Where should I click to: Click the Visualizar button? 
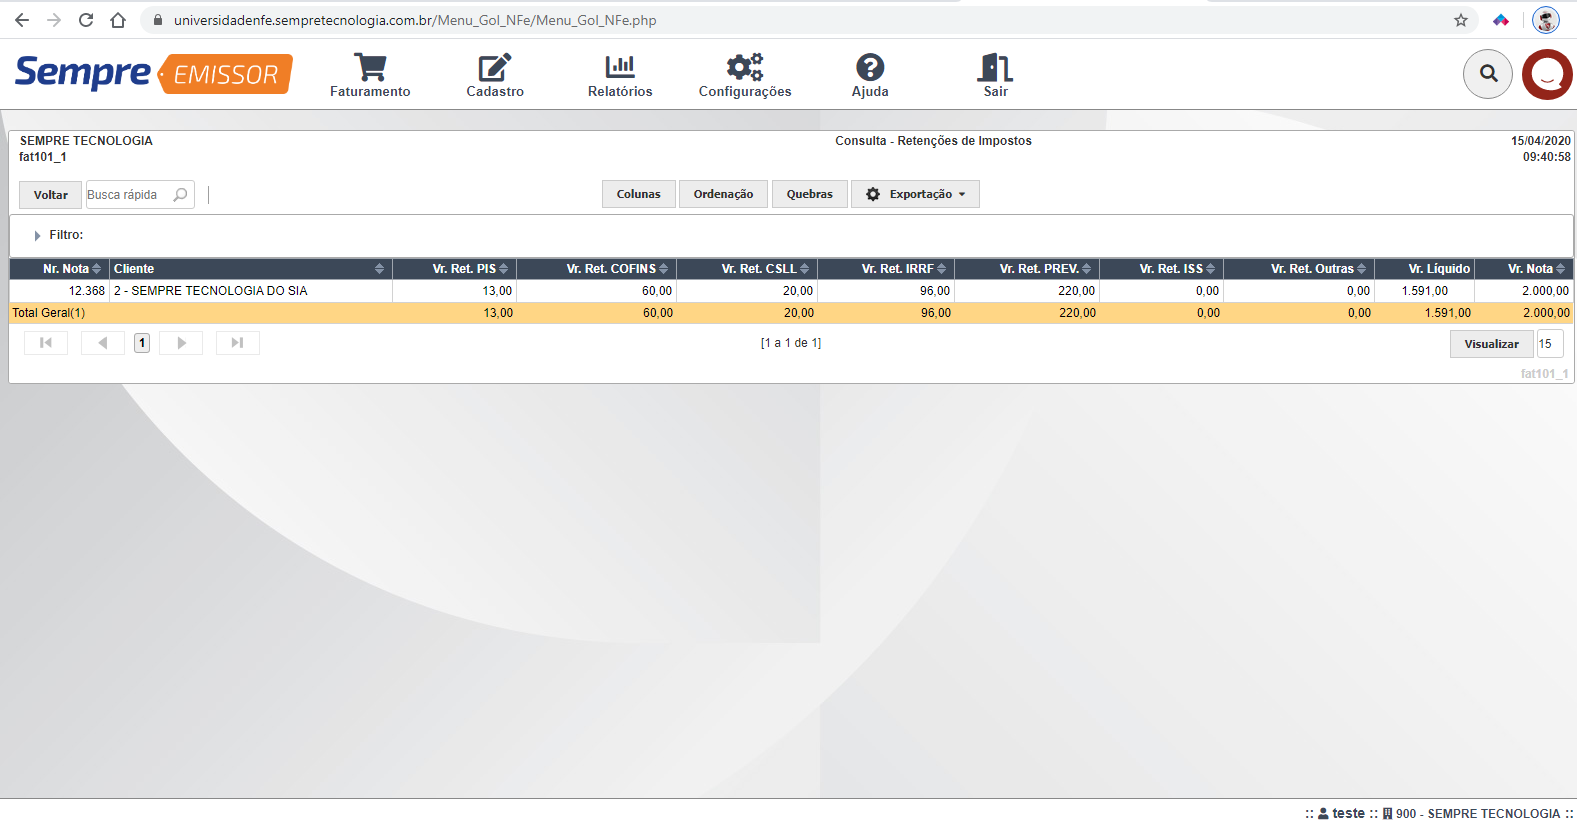tap(1491, 344)
